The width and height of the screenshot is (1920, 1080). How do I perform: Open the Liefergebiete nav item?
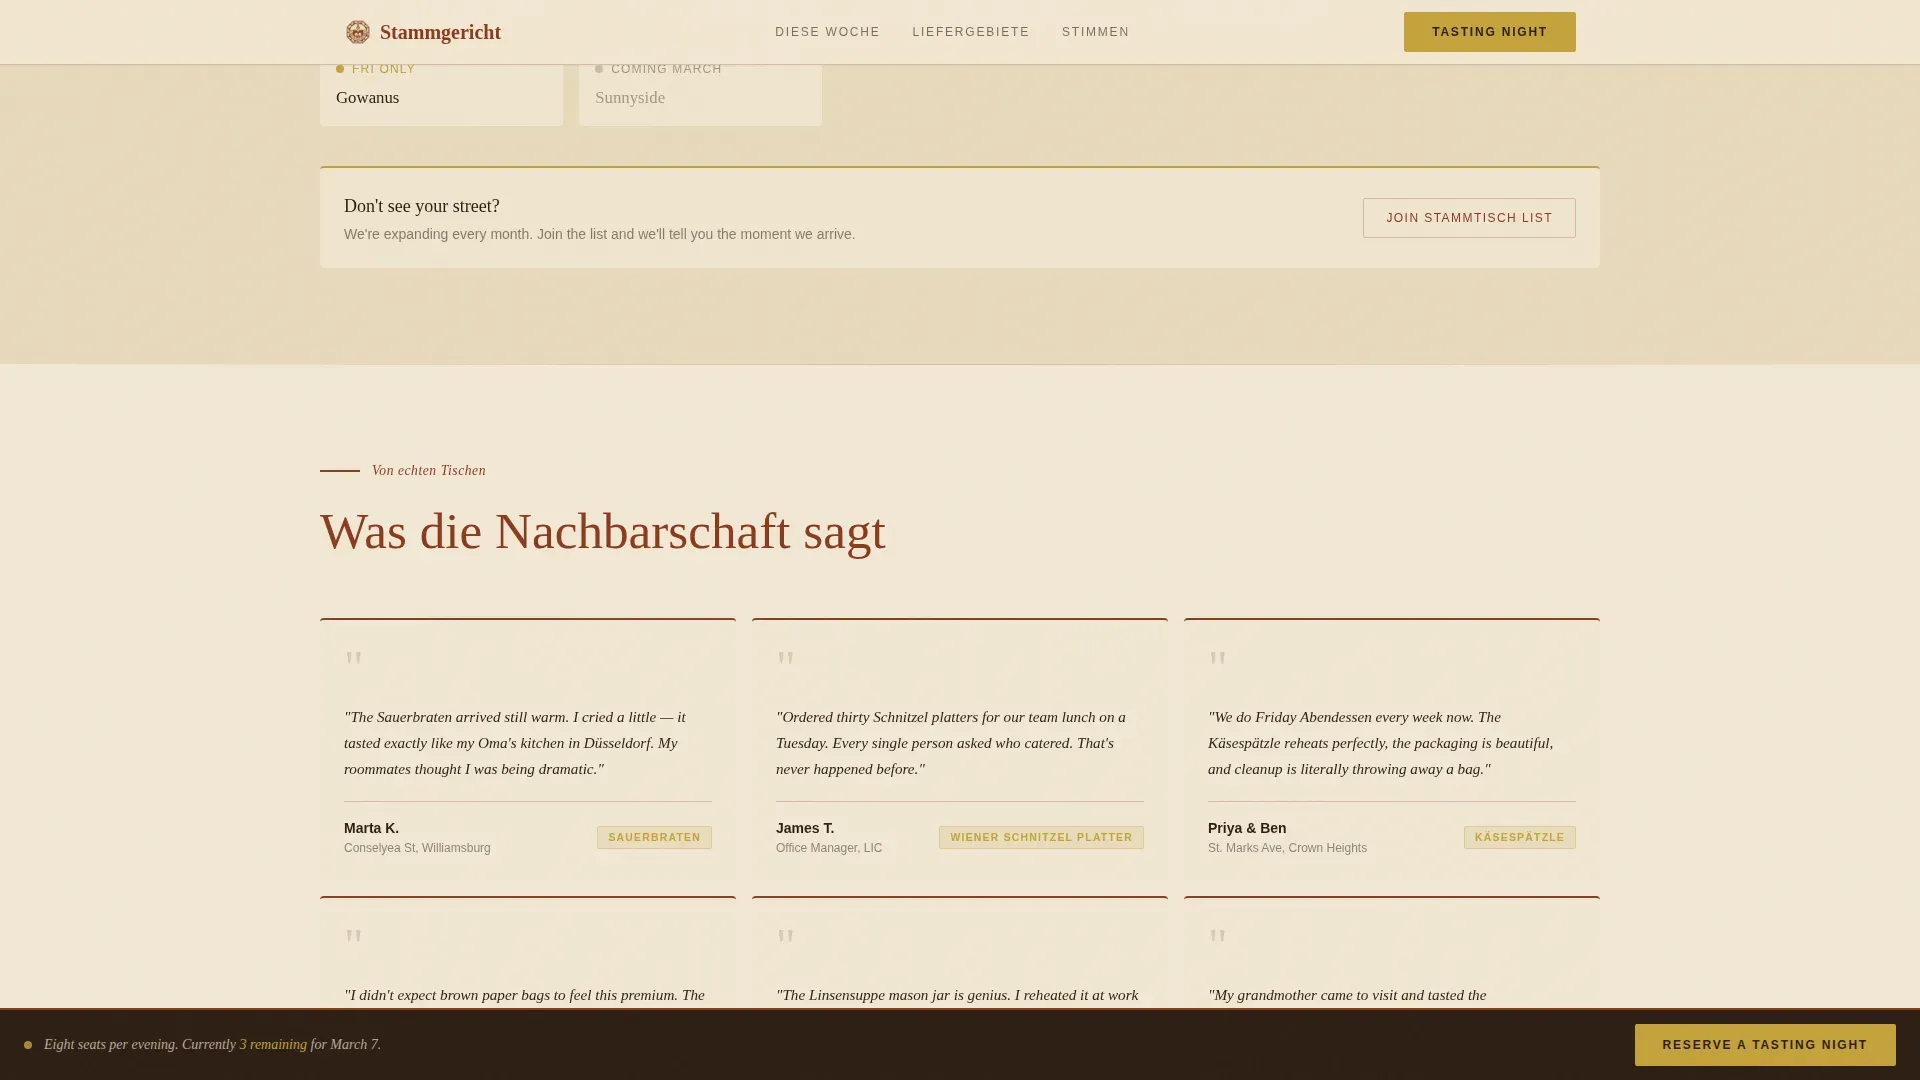tap(970, 32)
